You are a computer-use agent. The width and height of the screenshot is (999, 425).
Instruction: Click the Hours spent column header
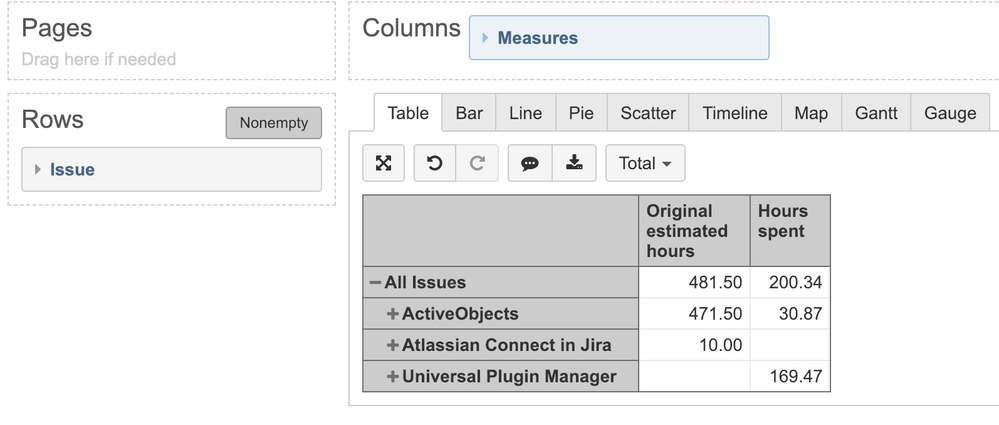(x=790, y=231)
